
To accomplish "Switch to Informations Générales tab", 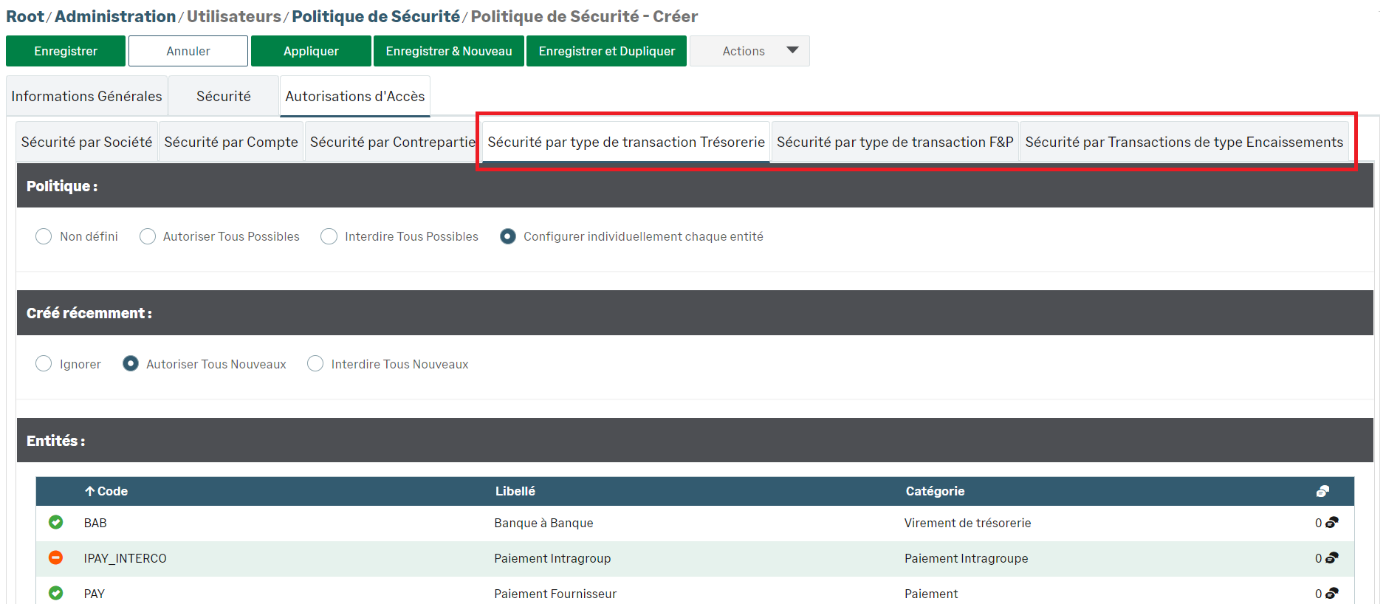I will pos(86,96).
